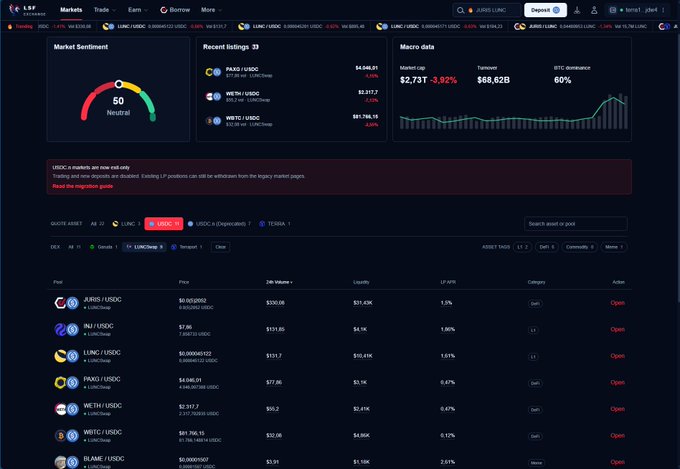Sort by the Price column header

(x=184, y=282)
